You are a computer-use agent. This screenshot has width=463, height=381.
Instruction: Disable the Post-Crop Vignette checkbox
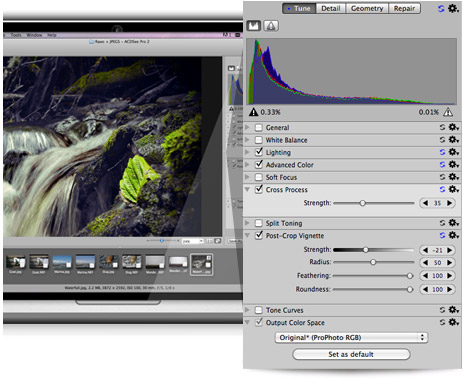pos(259,235)
